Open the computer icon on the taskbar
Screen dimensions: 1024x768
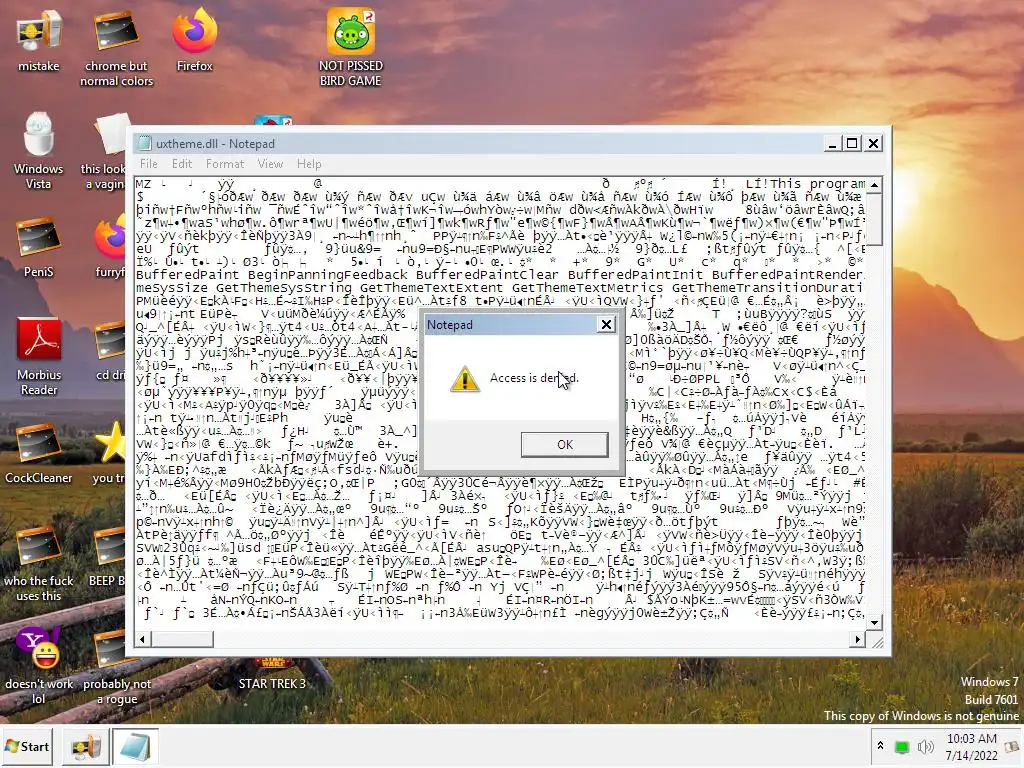(x=86, y=746)
